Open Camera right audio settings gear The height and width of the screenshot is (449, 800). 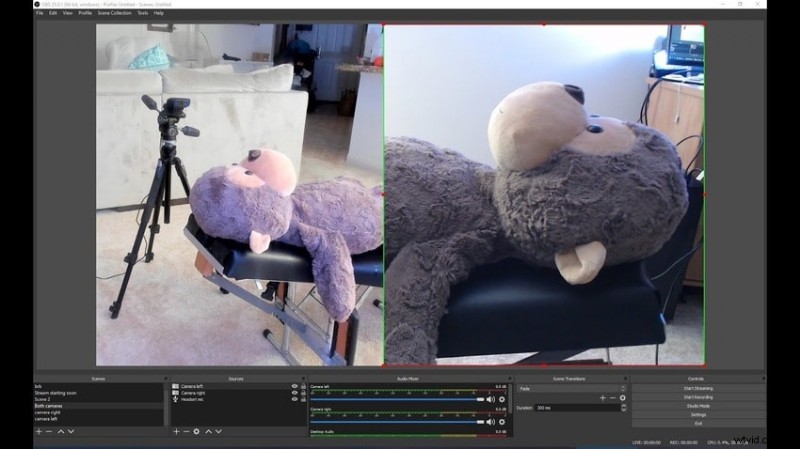tap(501, 422)
